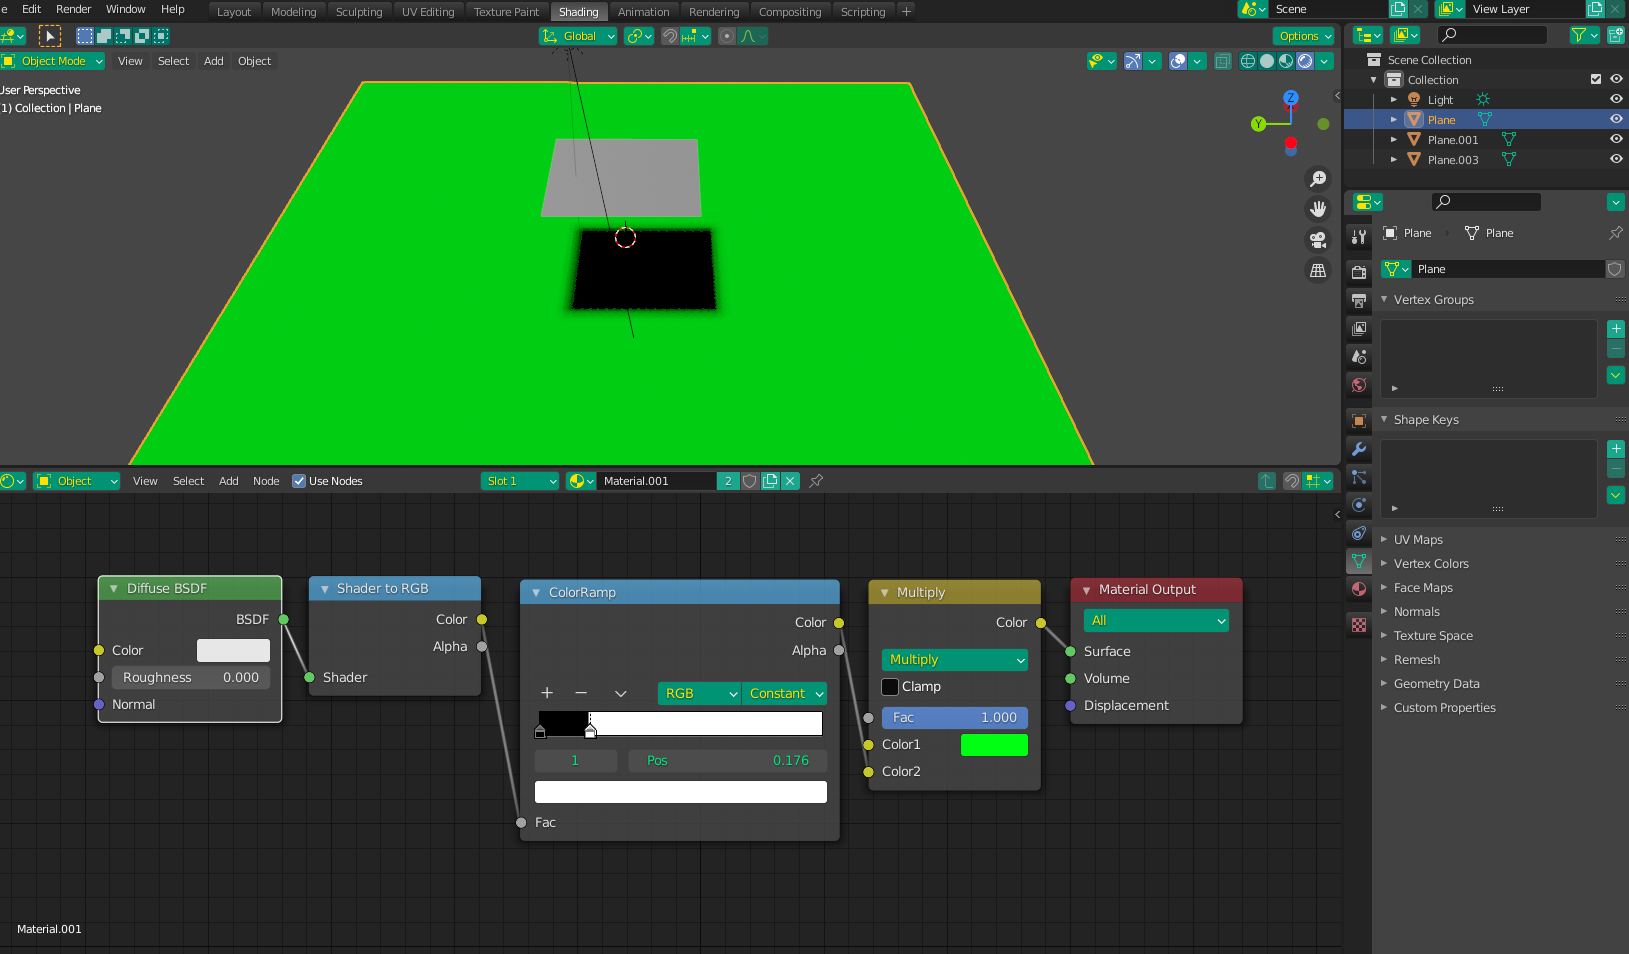Screen dimensions: 1629x954
Task: Open the viewport Options dropdown
Action: point(1305,36)
